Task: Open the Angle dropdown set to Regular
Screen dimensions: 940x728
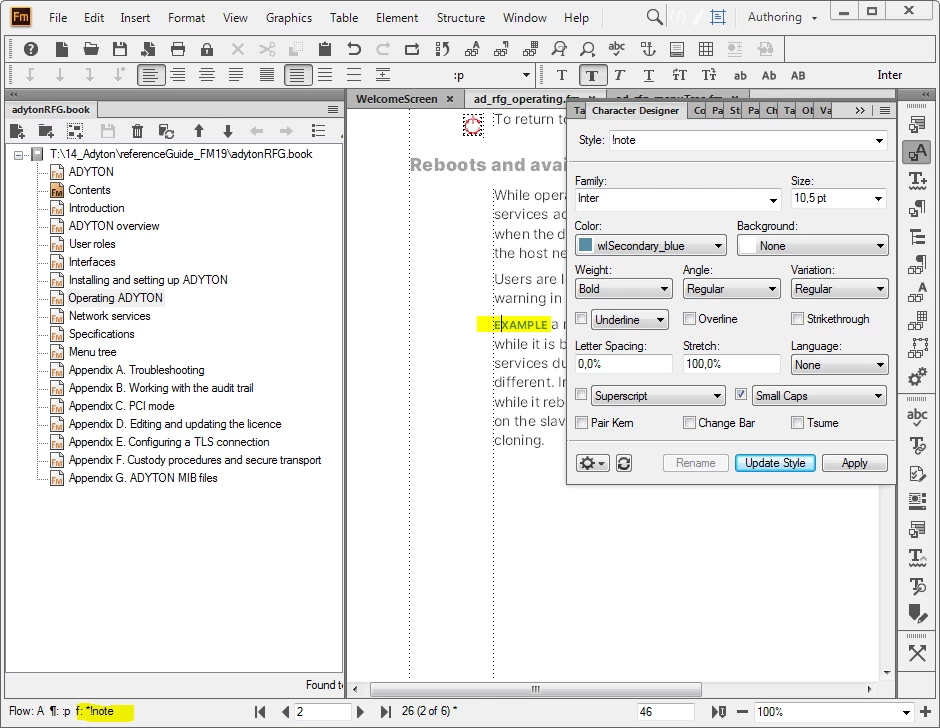Action: point(731,289)
